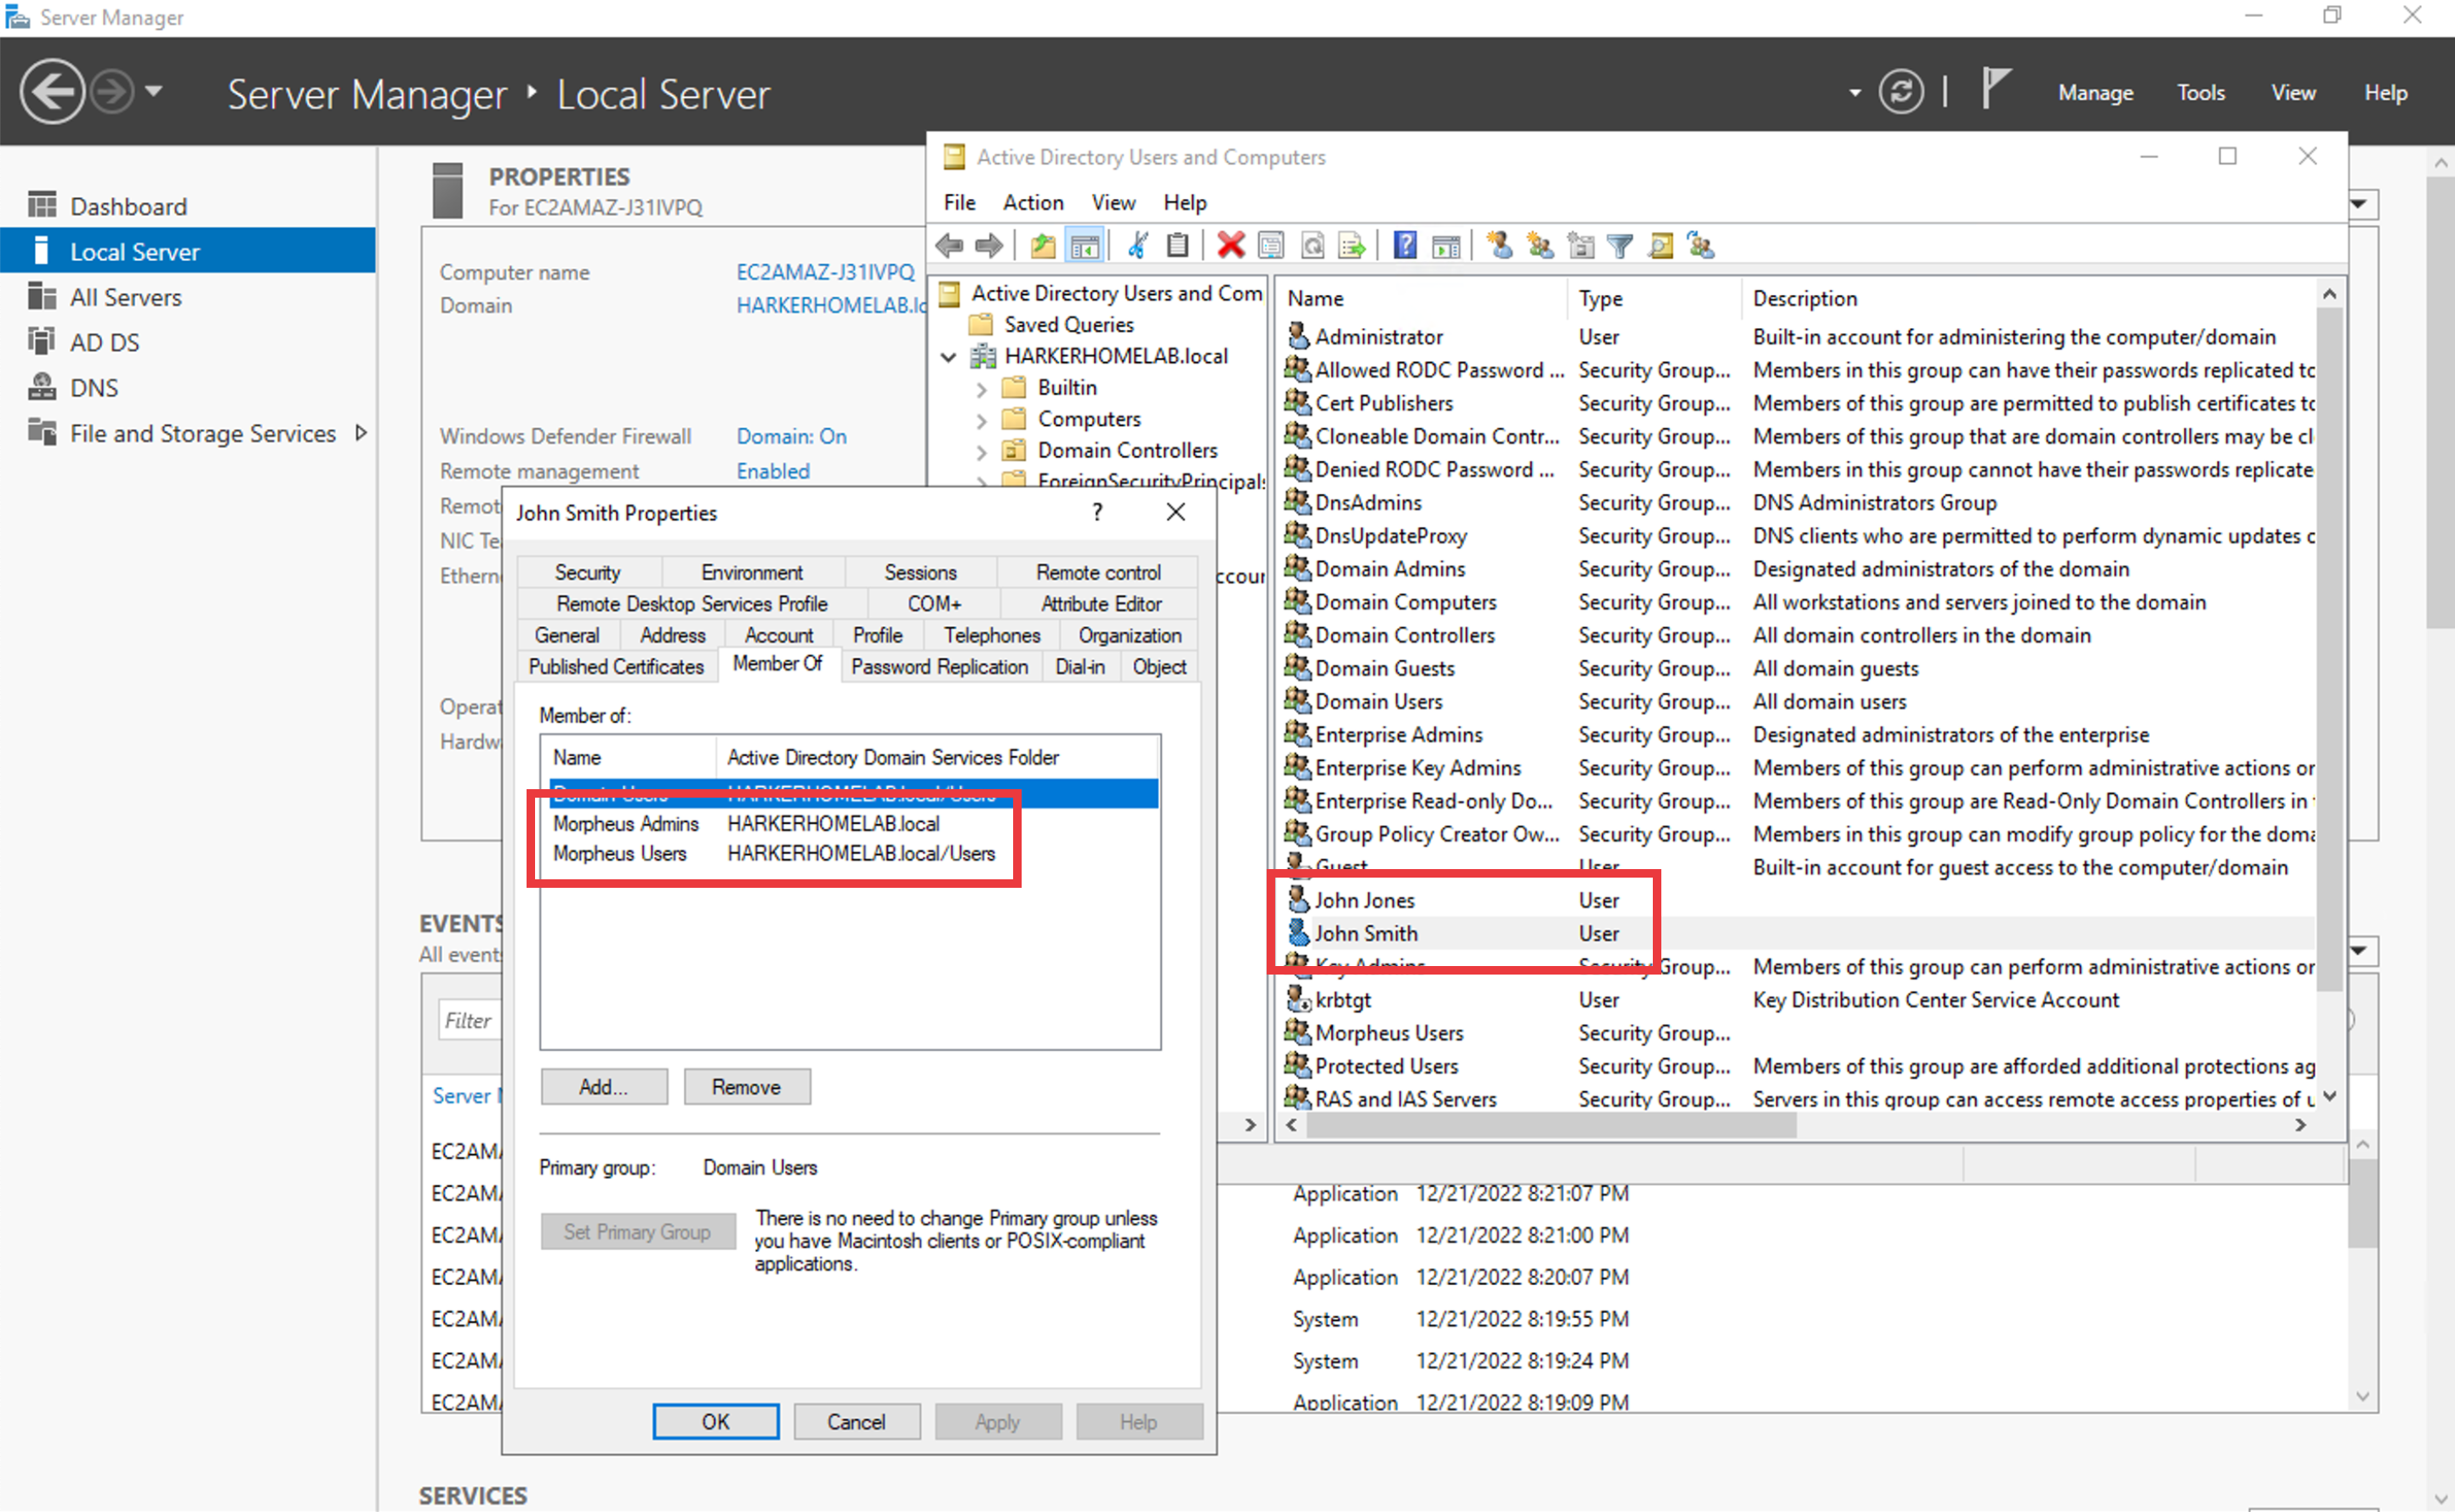Expand the Computers container node
Image resolution: width=2455 pixels, height=1512 pixels.
point(981,420)
